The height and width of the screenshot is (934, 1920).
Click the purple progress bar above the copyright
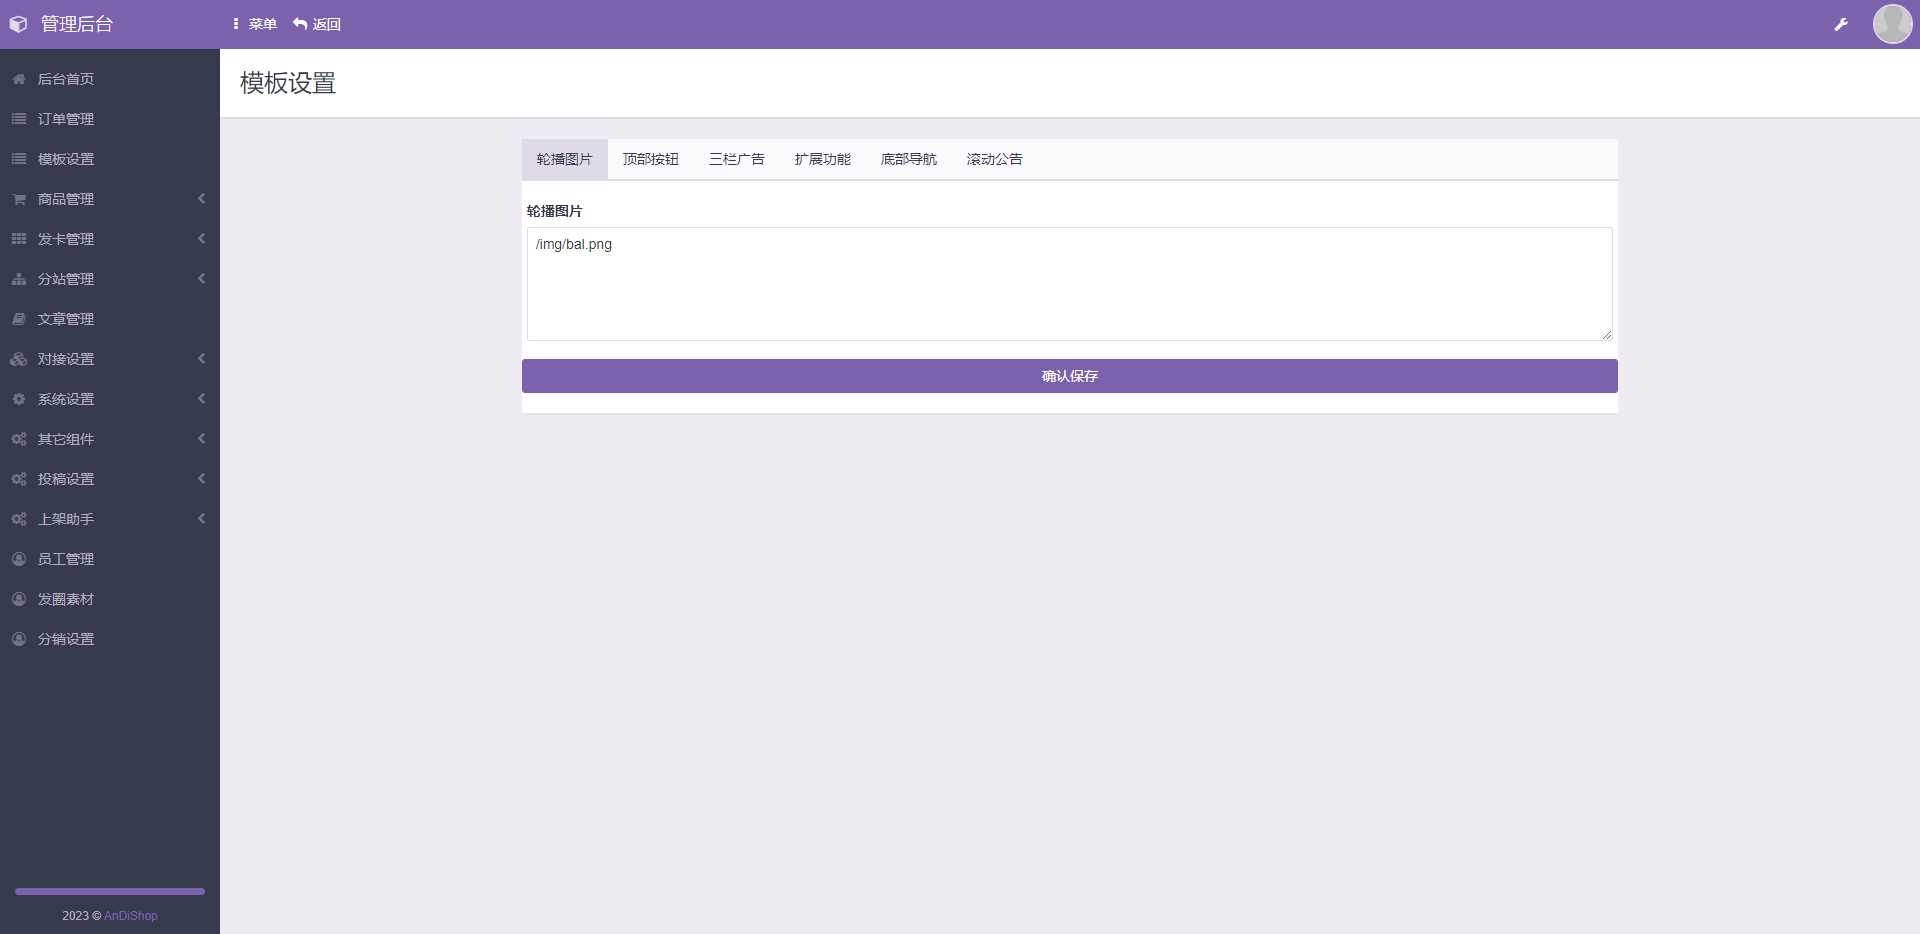[x=108, y=891]
